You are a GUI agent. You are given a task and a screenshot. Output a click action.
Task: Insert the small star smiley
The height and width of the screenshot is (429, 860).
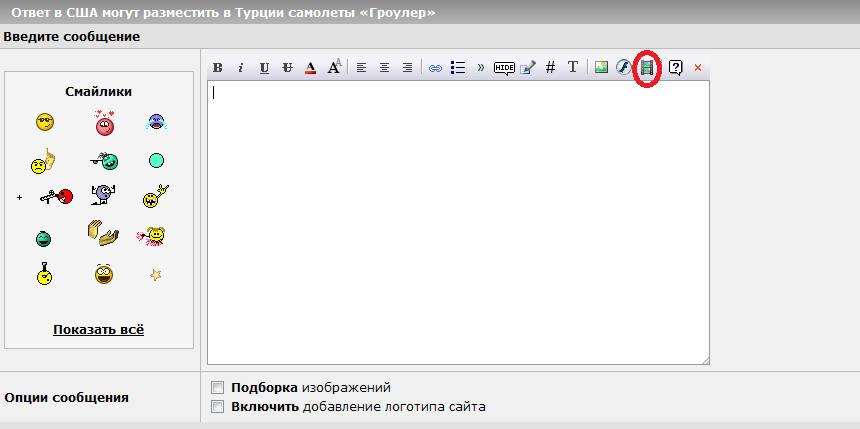(156, 275)
